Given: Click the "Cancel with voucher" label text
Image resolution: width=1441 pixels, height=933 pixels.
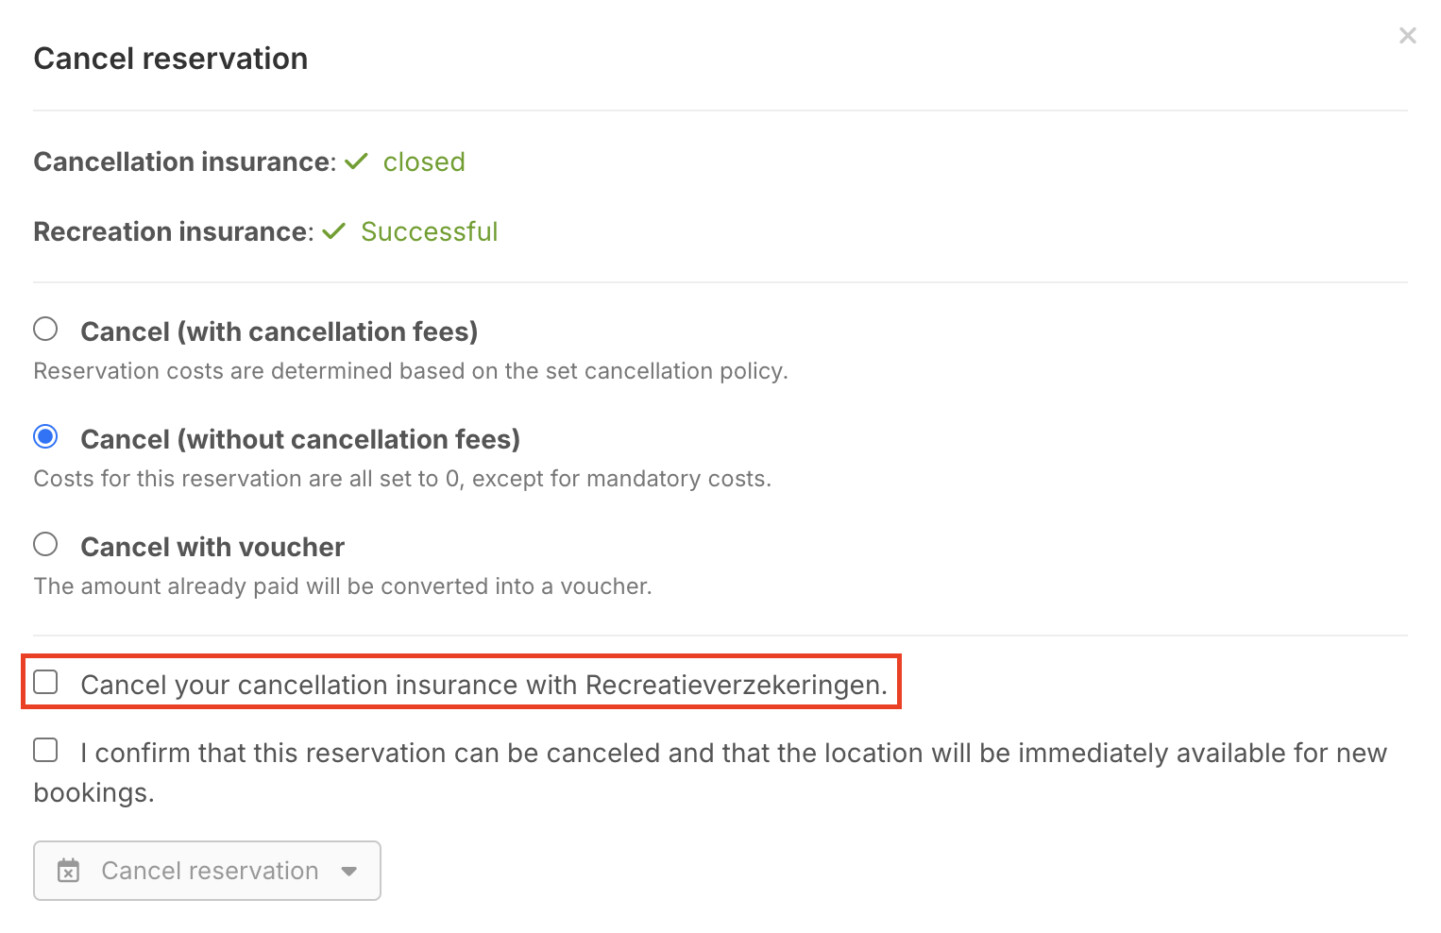Looking at the screenshot, I should click(x=212, y=547).
